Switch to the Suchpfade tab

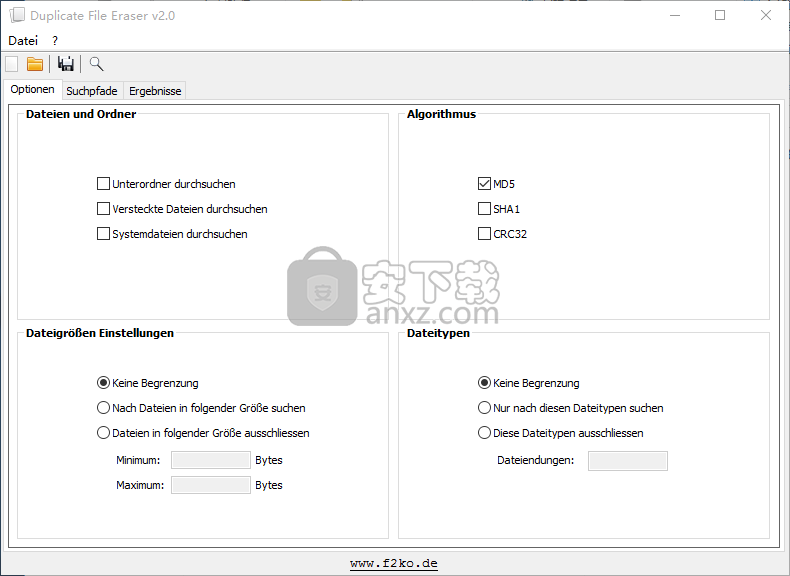pyautogui.click(x=92, y=91)
